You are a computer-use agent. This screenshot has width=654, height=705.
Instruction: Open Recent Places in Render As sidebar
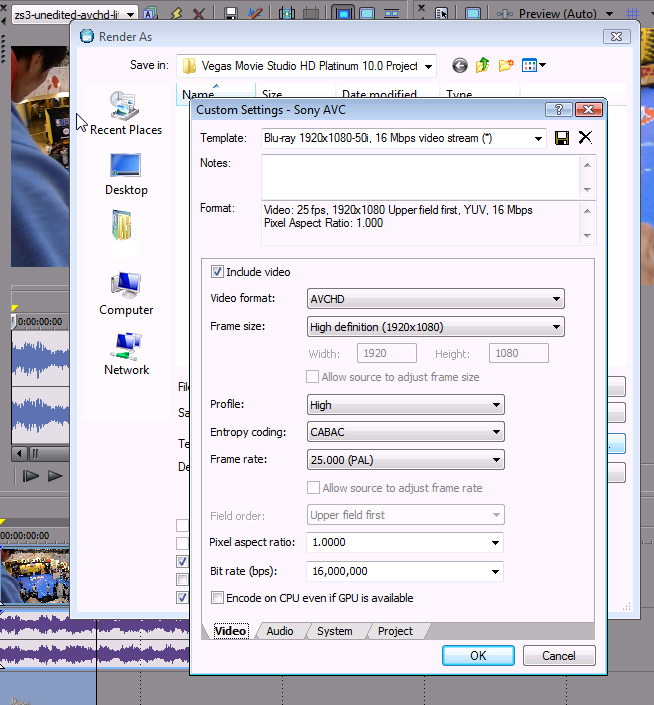pyautogui.click(x=125, y=113)
